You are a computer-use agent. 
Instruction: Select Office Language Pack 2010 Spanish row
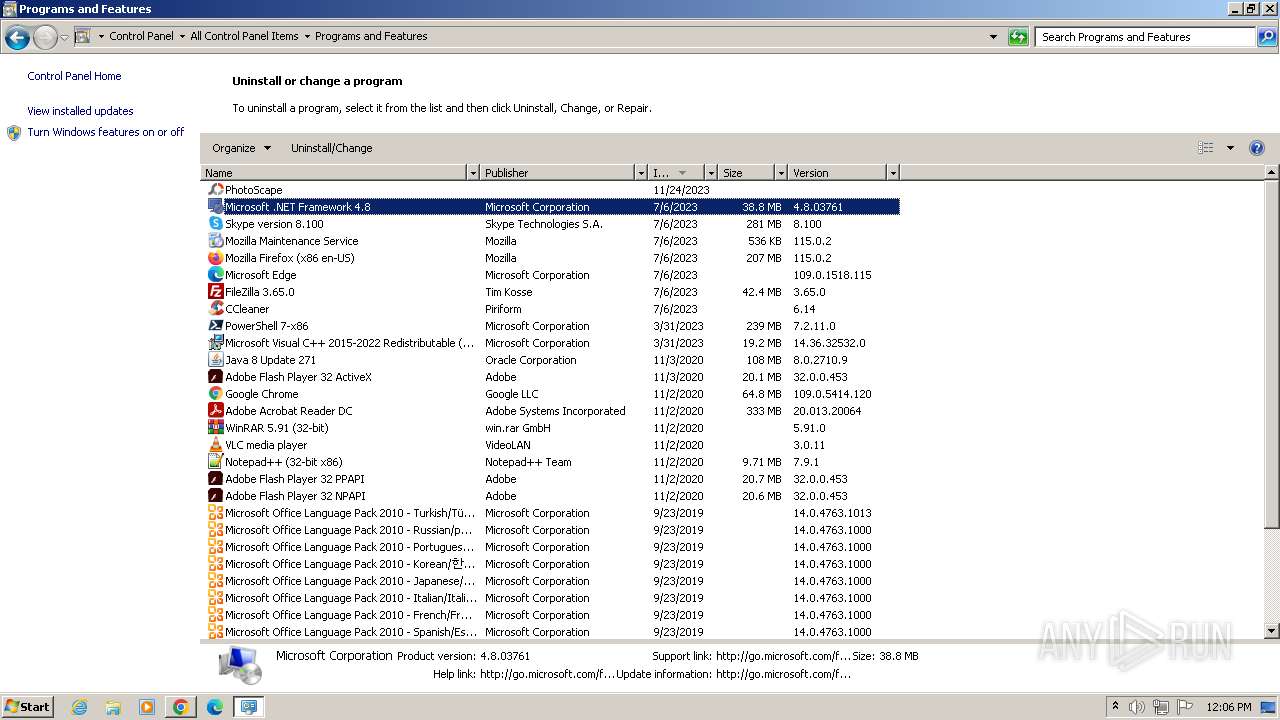tap(552, 632)
